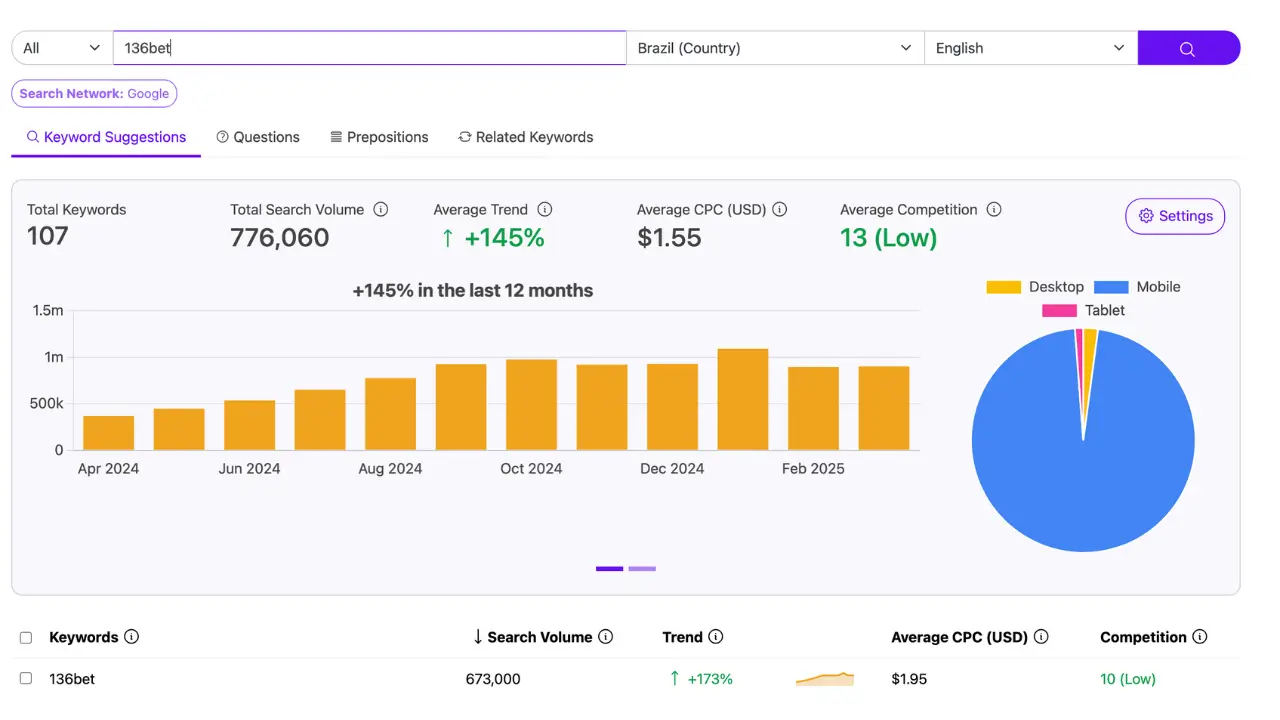The height and width of the screenshot is (720, 1280).
Task: Click info icon next to Total Search Volume
Action: tap(381, 210)
